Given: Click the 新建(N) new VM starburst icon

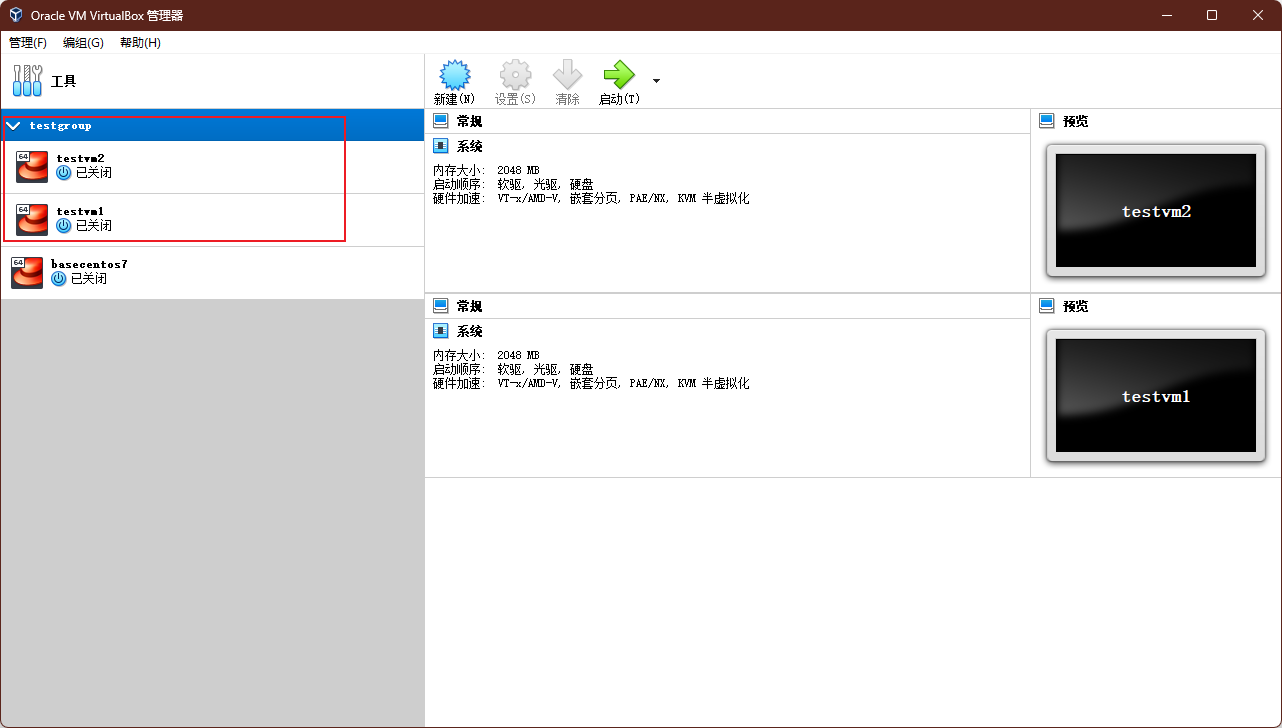Looking at the screenshot, I should (x=455, y=75).
